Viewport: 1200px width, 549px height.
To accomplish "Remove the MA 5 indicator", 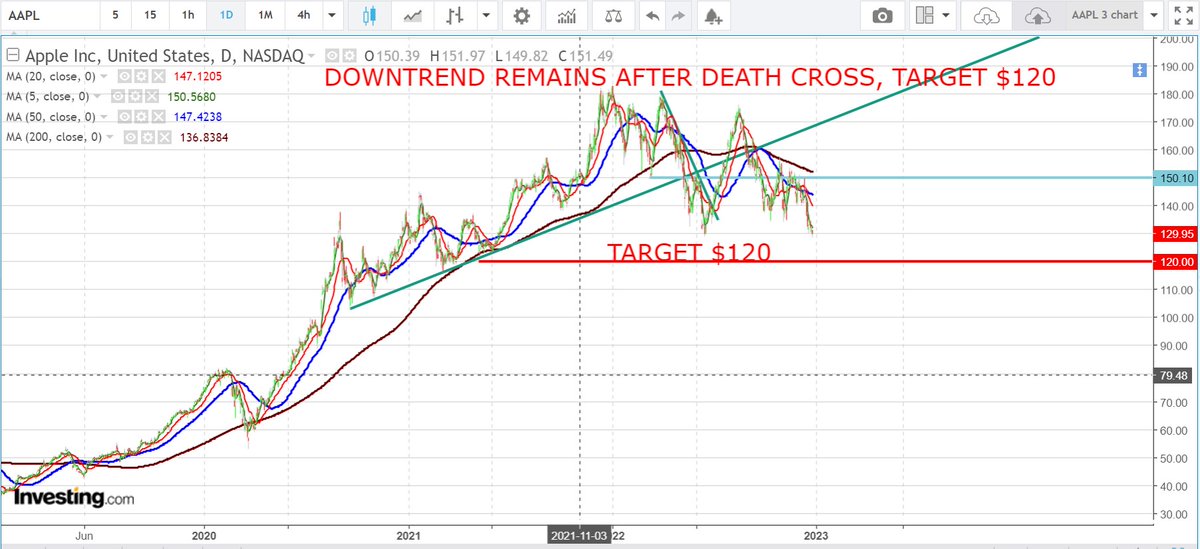I will point(152,97).
